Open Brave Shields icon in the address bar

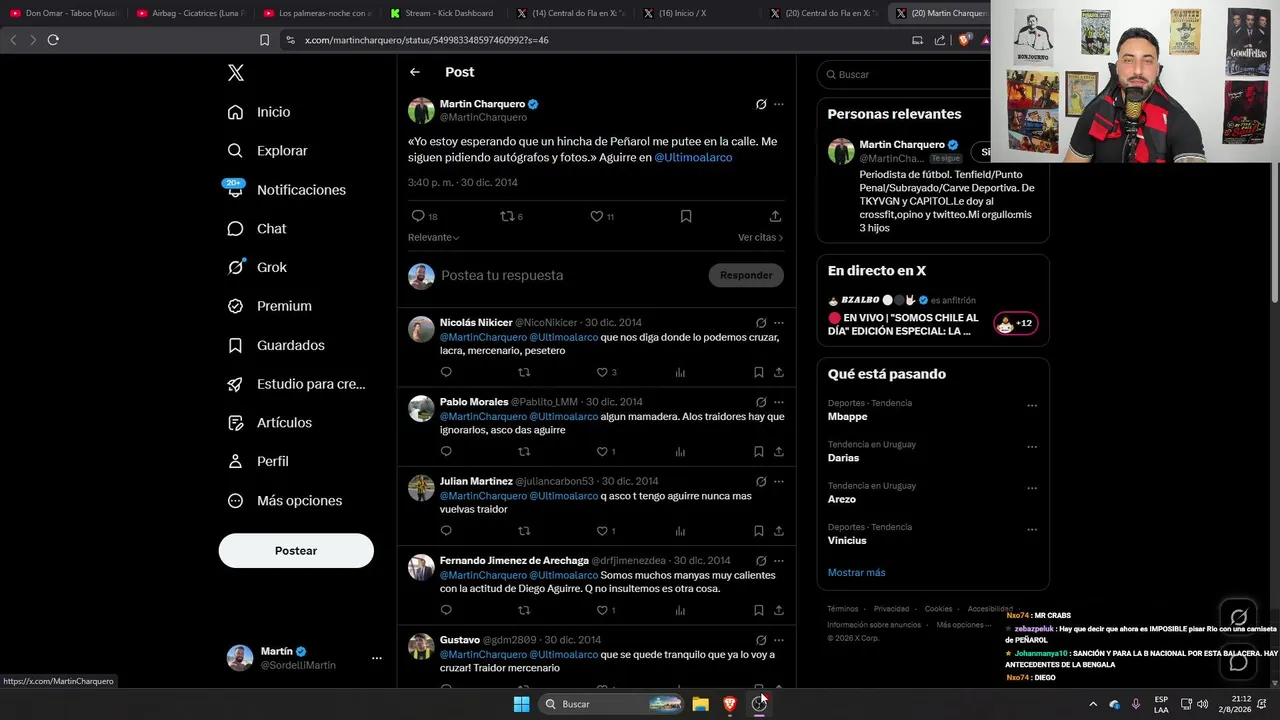point(964,40)
